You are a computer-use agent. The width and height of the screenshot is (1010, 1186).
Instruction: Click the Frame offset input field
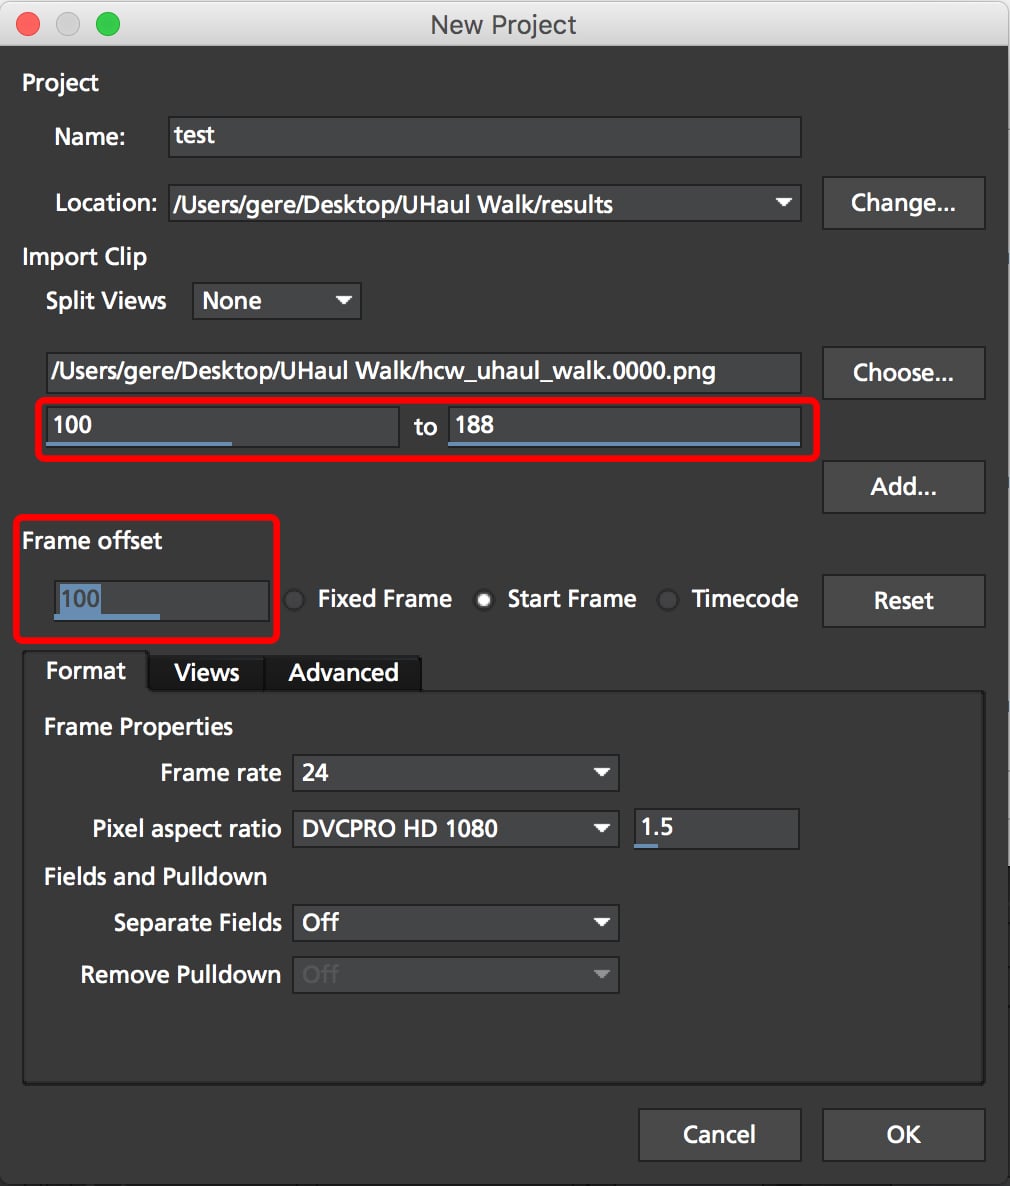tap(161, 600)
